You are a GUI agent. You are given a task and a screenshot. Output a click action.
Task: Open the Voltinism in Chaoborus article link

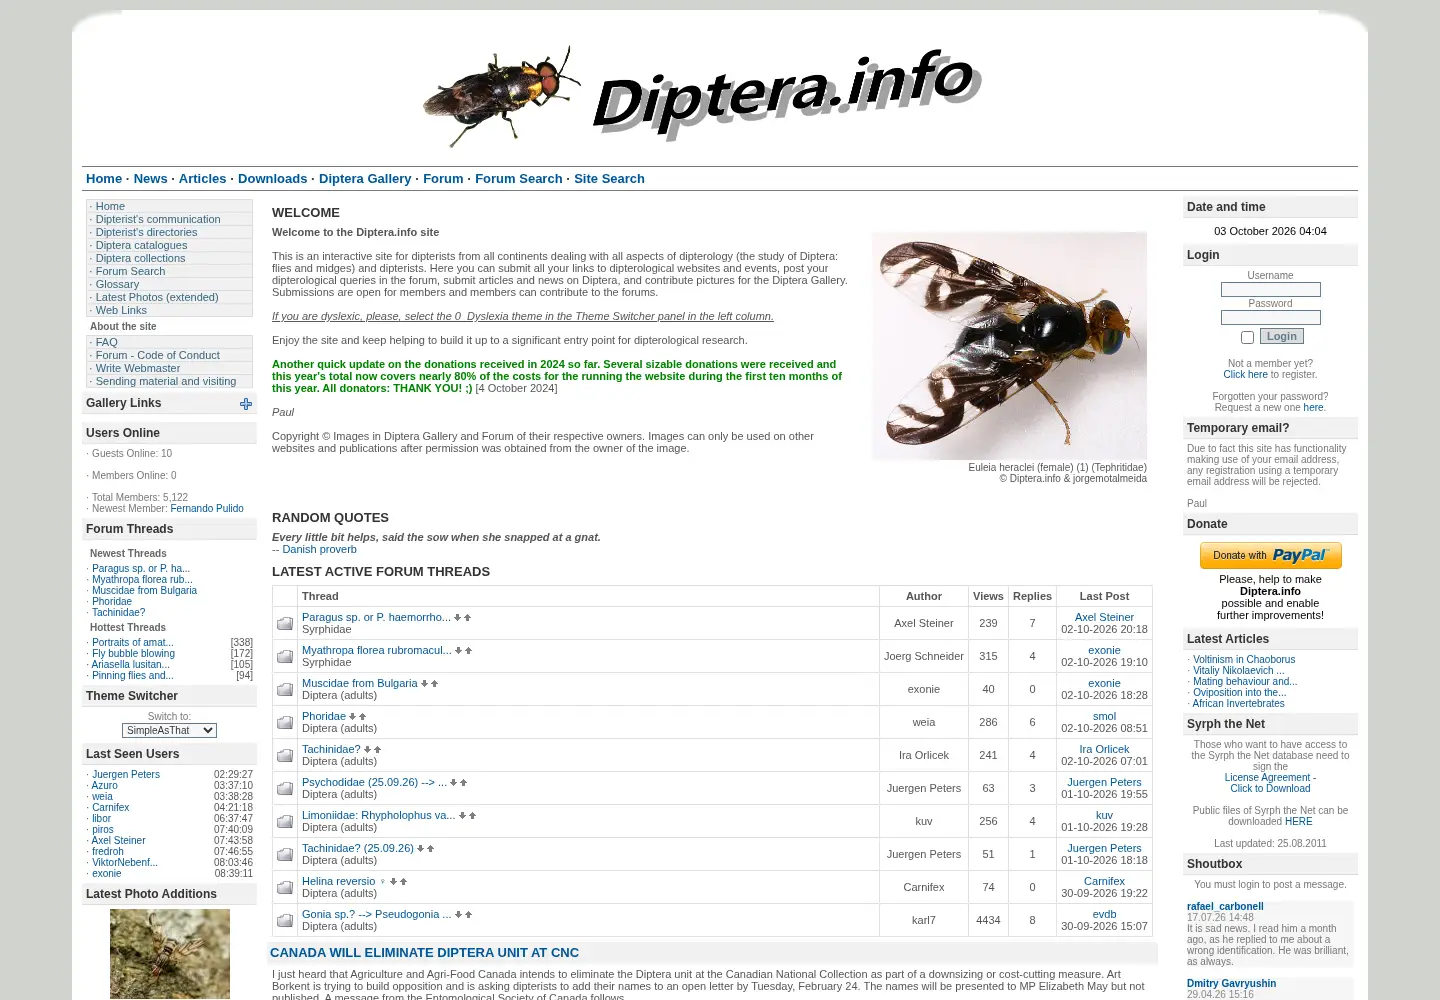(1244, 660)
